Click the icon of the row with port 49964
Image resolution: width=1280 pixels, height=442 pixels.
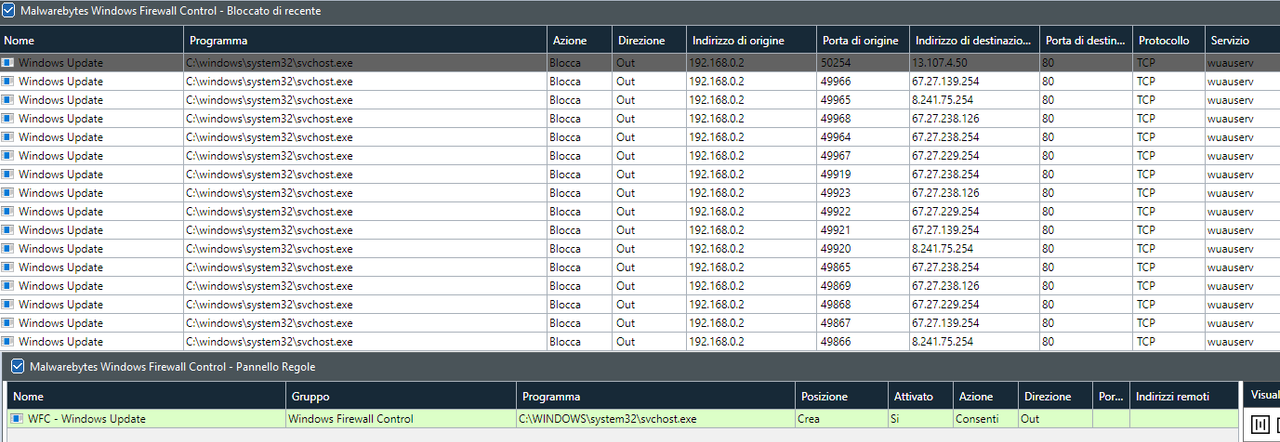(8, 137)
